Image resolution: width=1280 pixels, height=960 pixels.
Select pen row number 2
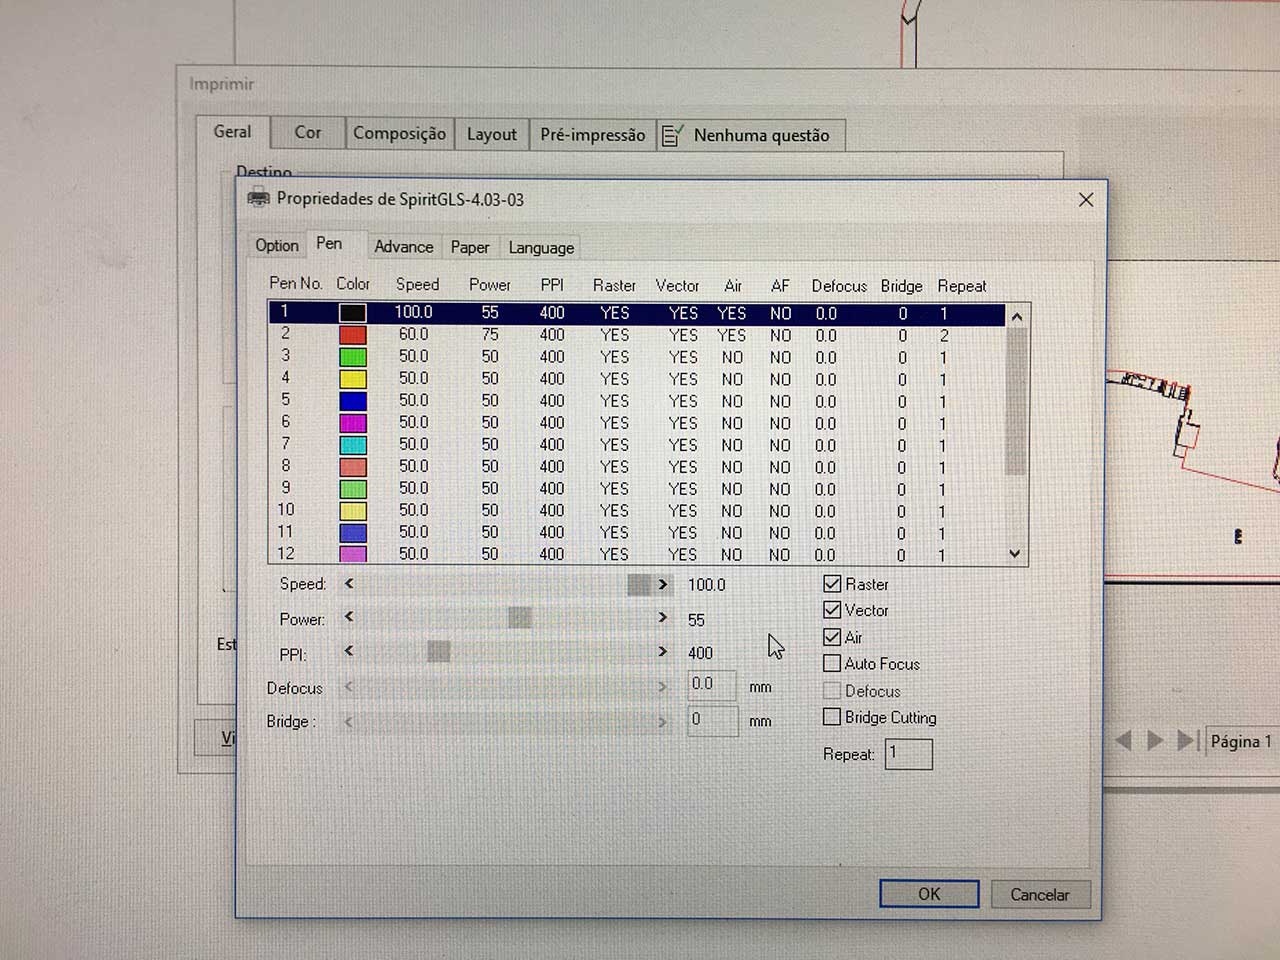636,335
